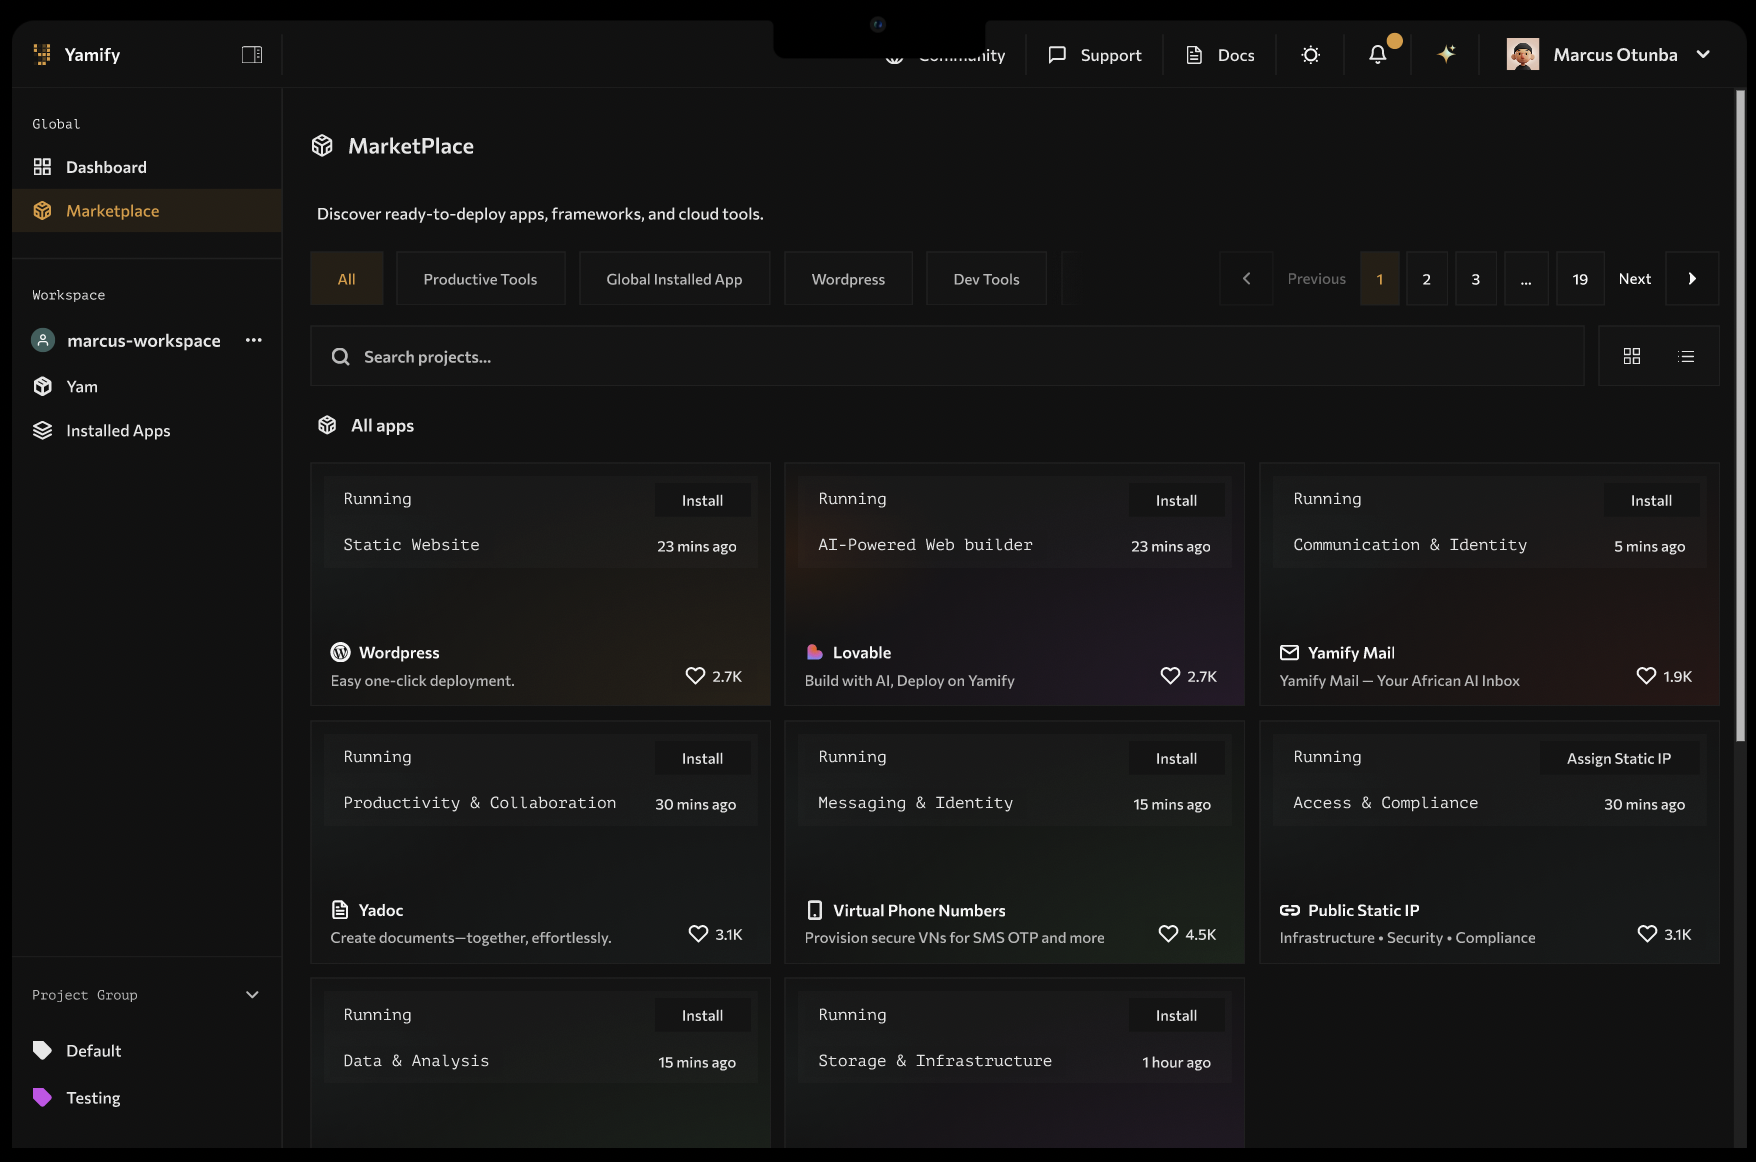
Task: Select the purple Testing project swatch
Action: [41, 1097]
